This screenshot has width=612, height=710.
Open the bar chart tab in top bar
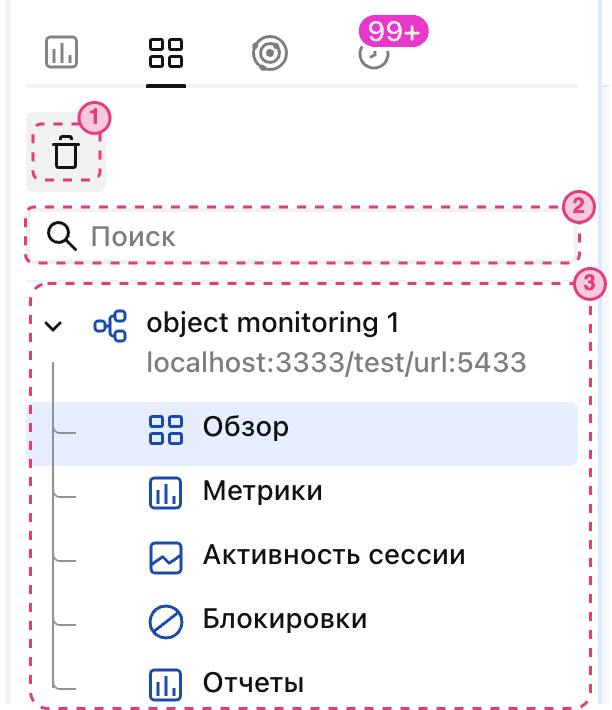pyautogui.click(x=62, y=53)
